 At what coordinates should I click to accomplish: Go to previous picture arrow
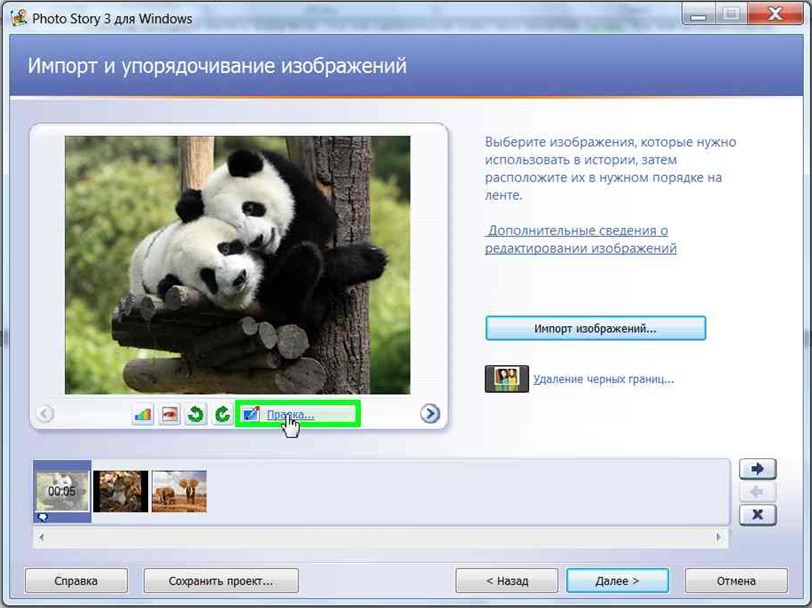click(x=46, y=414)
